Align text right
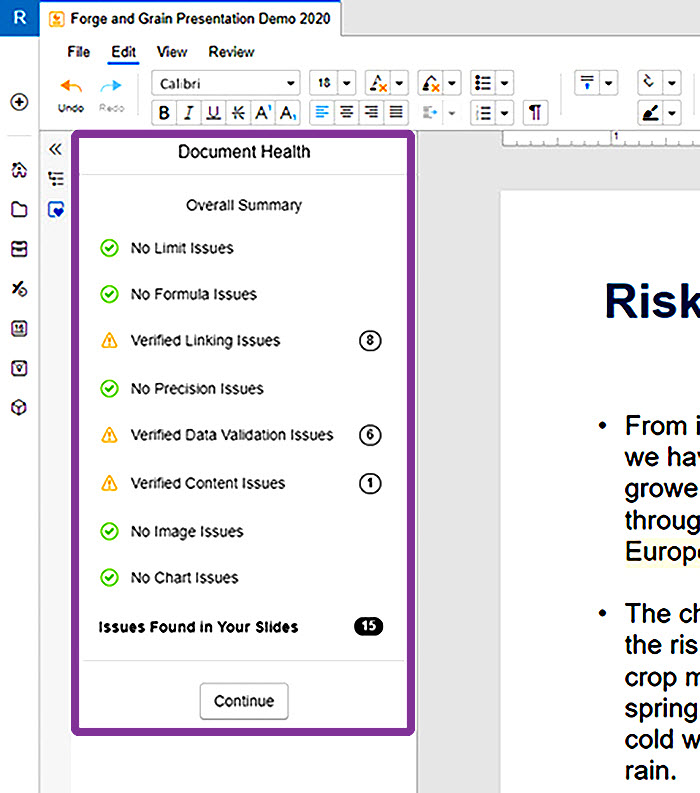 371,112
